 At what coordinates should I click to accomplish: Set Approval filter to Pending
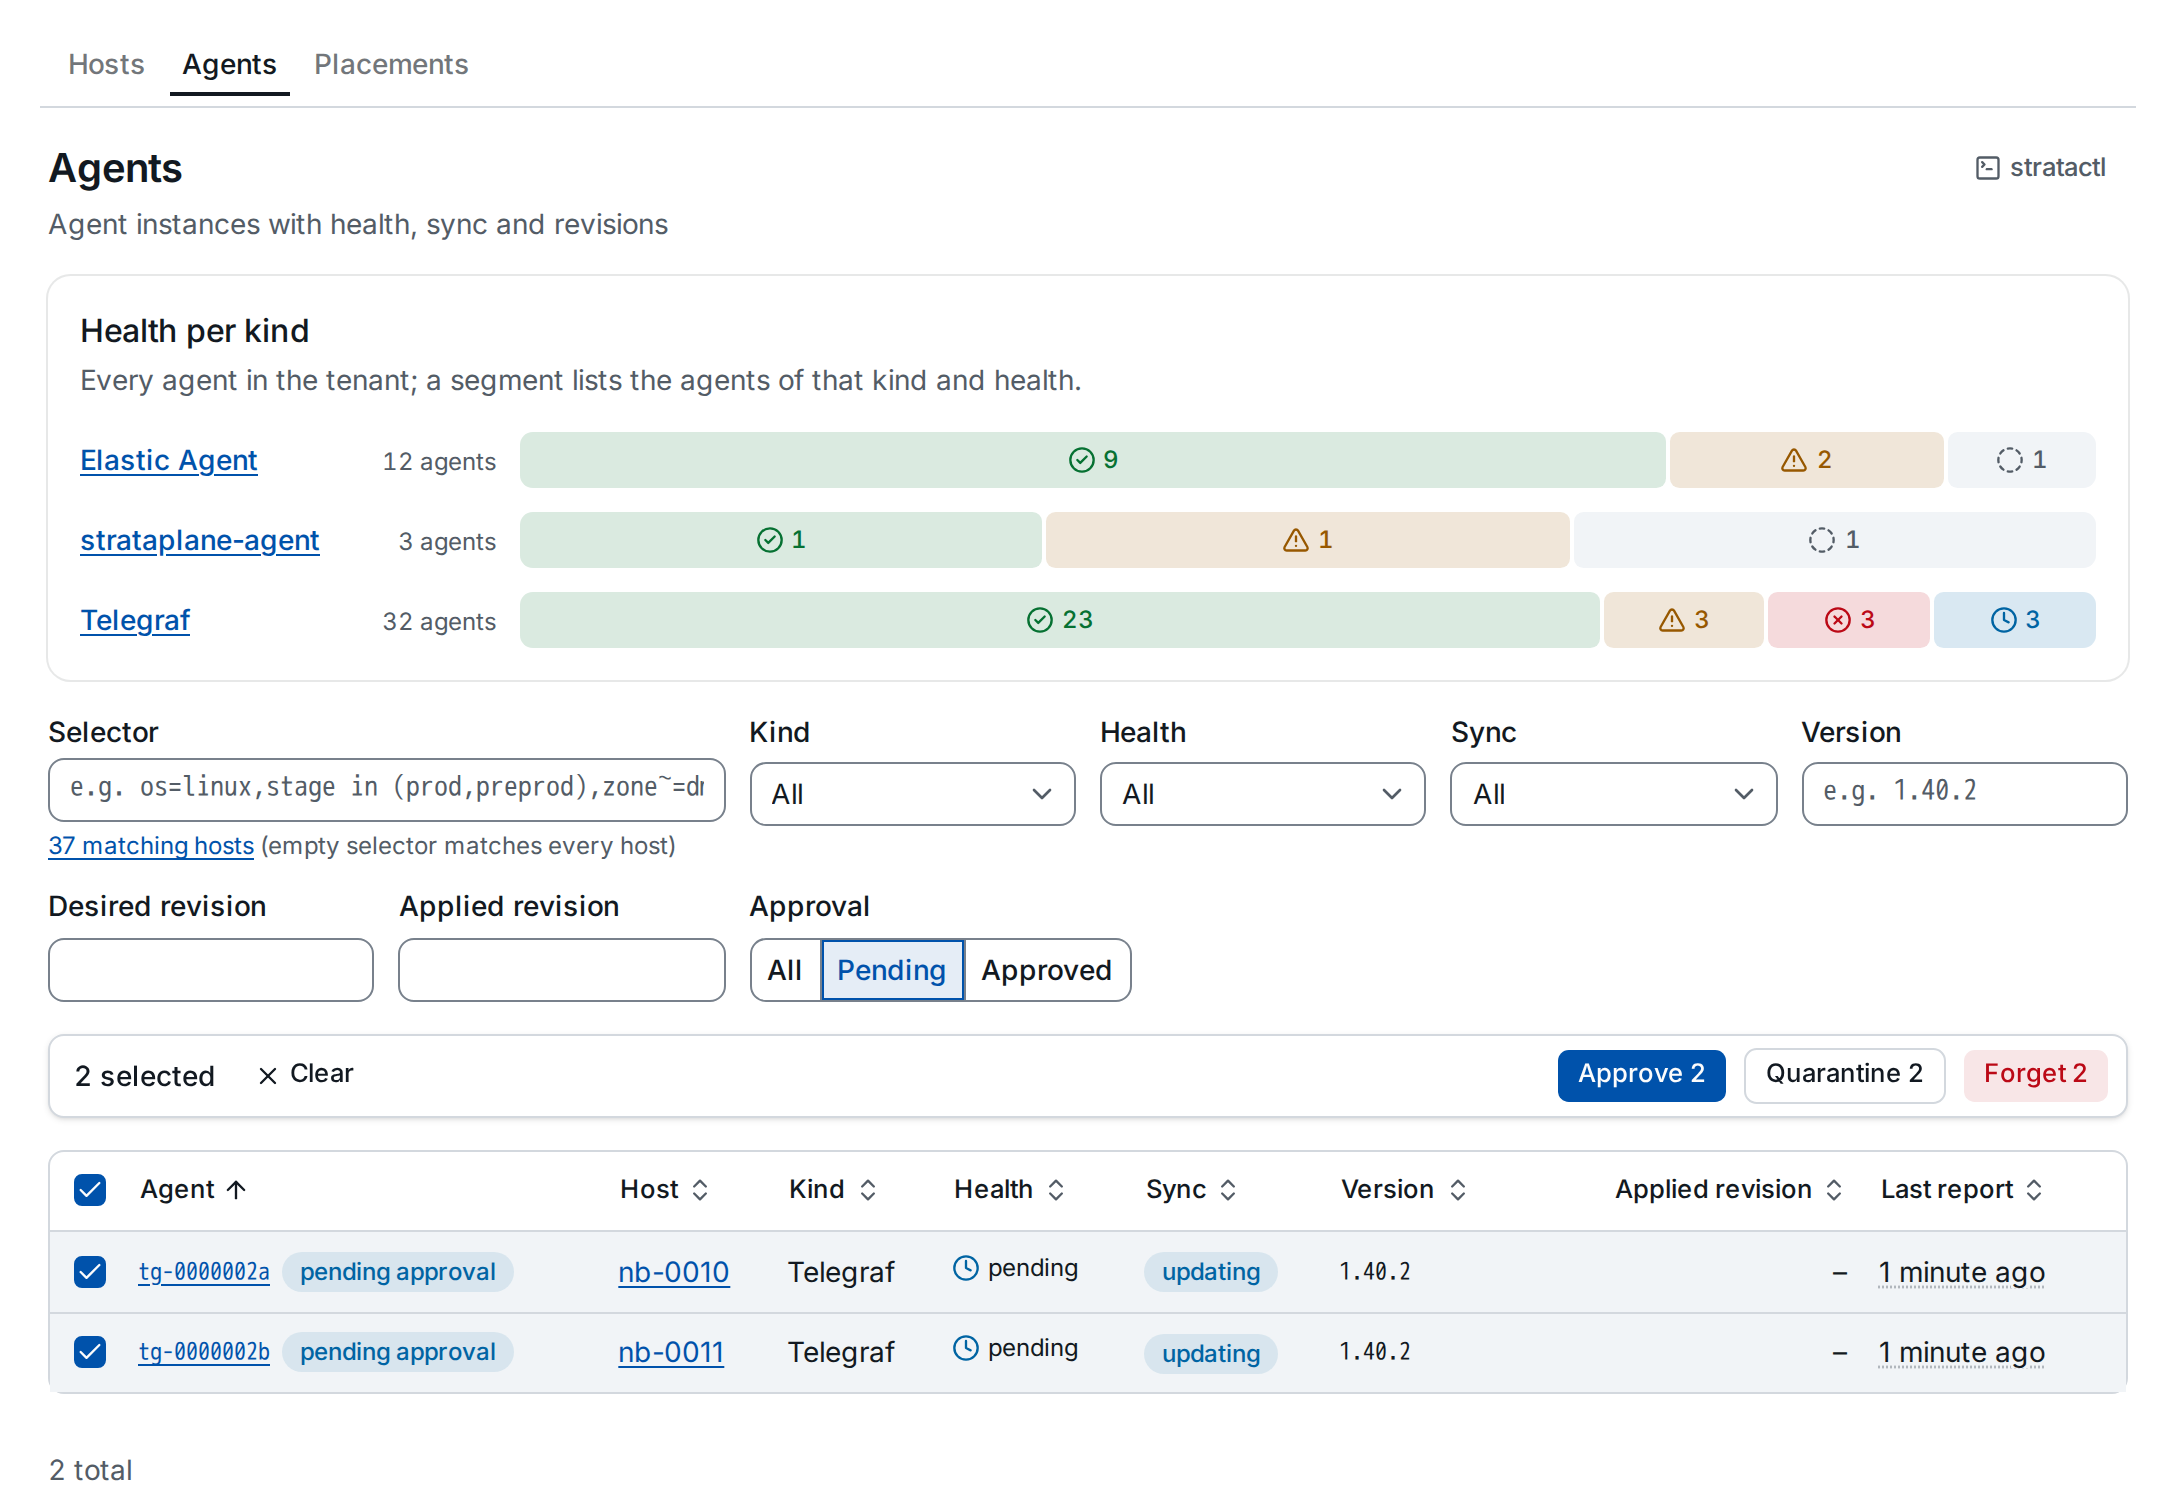892,970
